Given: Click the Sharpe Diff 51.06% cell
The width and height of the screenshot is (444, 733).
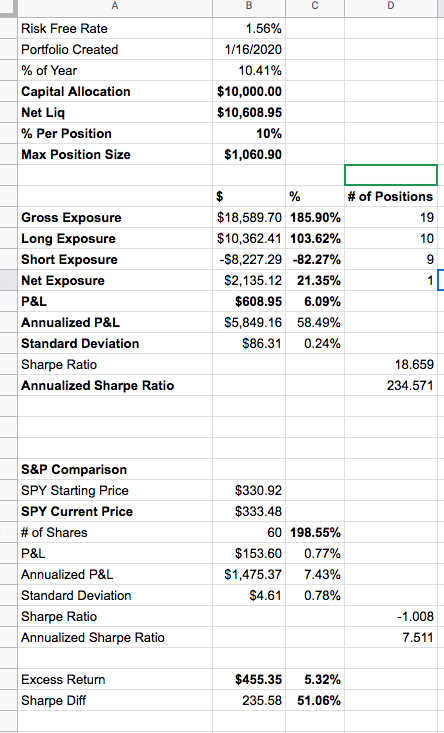Looking at the screenshot, I should tap(315, 701).
